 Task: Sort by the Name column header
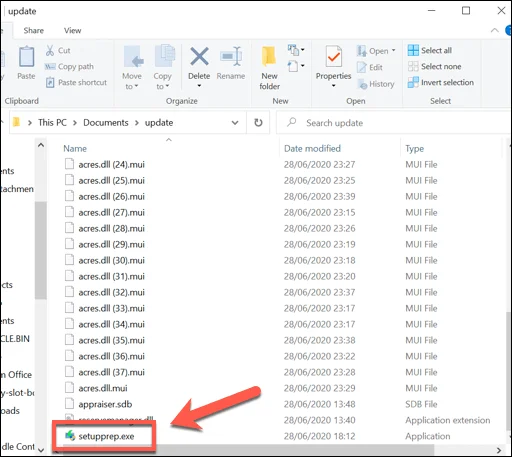(x=75, y=148)
